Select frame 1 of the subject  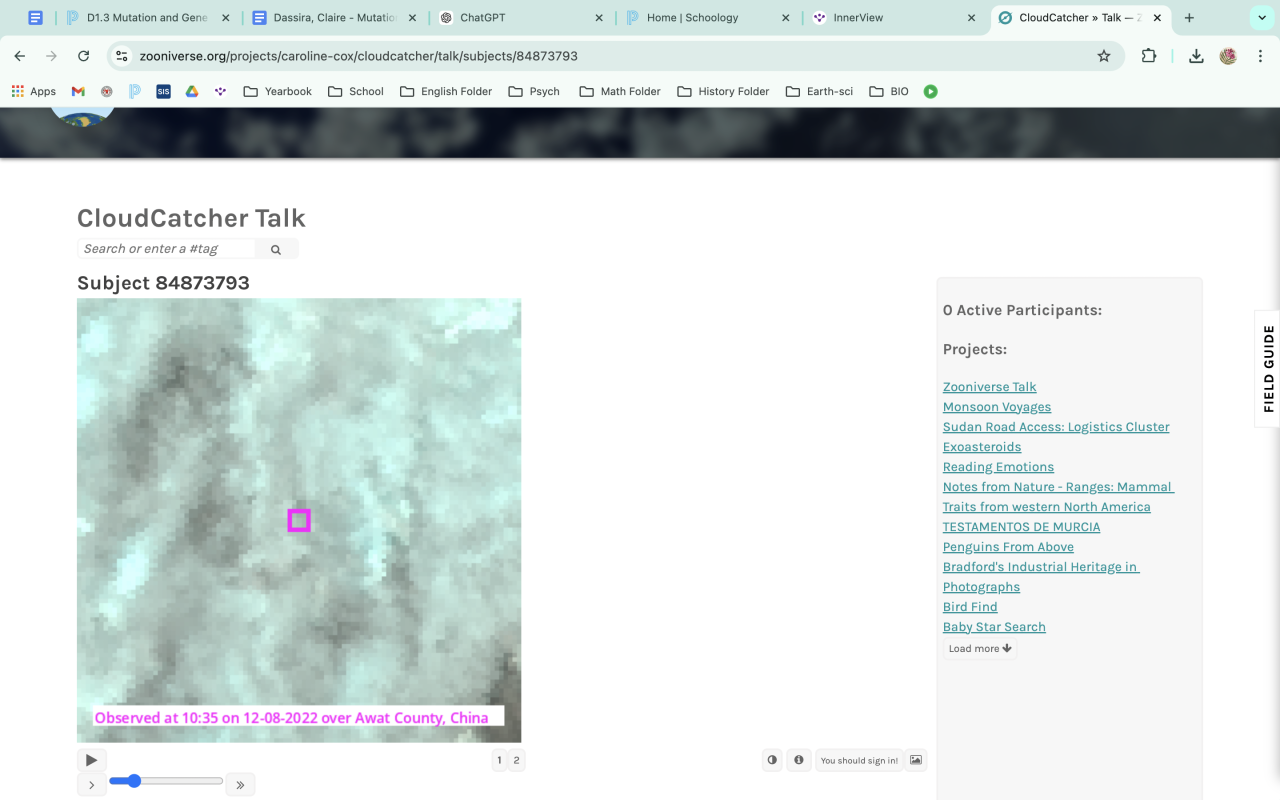(499, 760)
